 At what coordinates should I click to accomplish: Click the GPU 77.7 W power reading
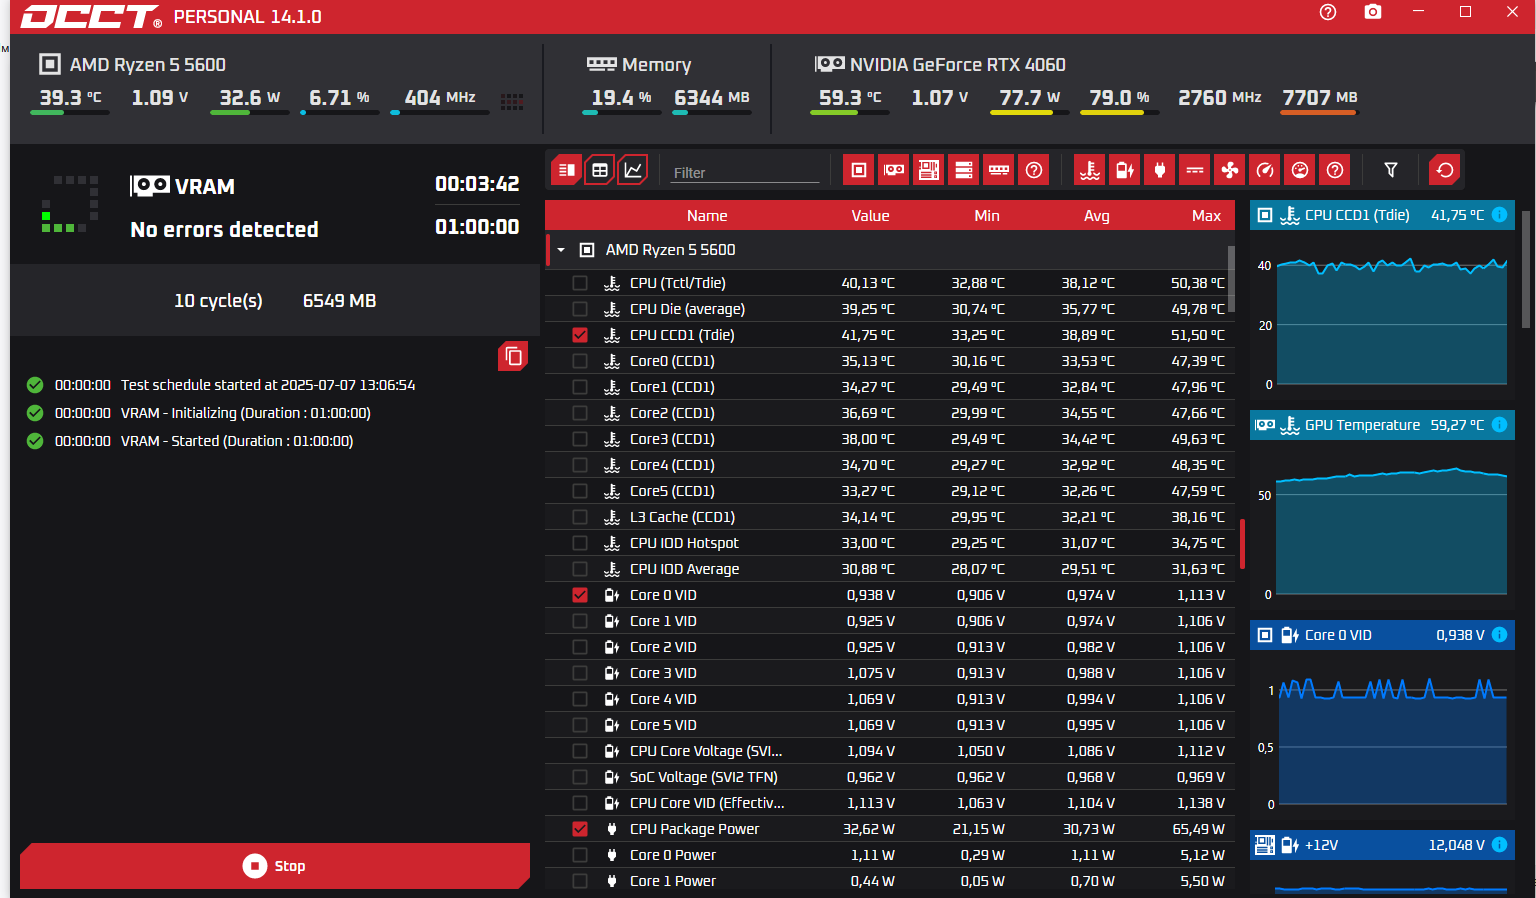[1029, 97]
